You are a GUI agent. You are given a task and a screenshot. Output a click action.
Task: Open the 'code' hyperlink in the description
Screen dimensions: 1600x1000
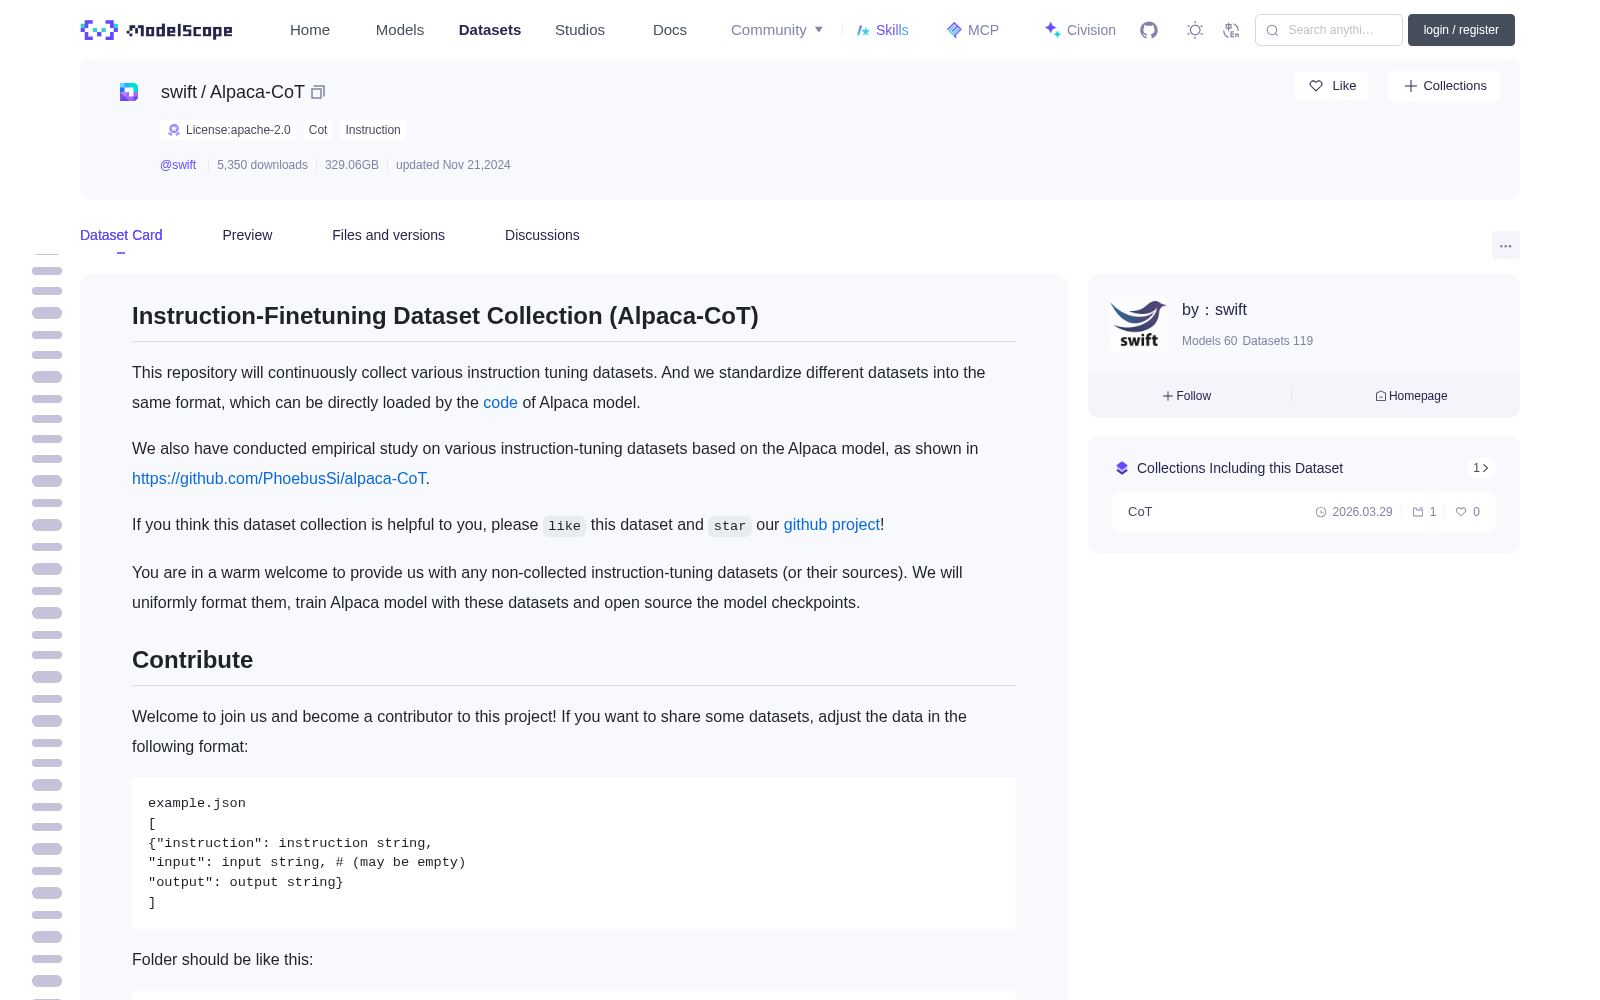pos(500,402)
